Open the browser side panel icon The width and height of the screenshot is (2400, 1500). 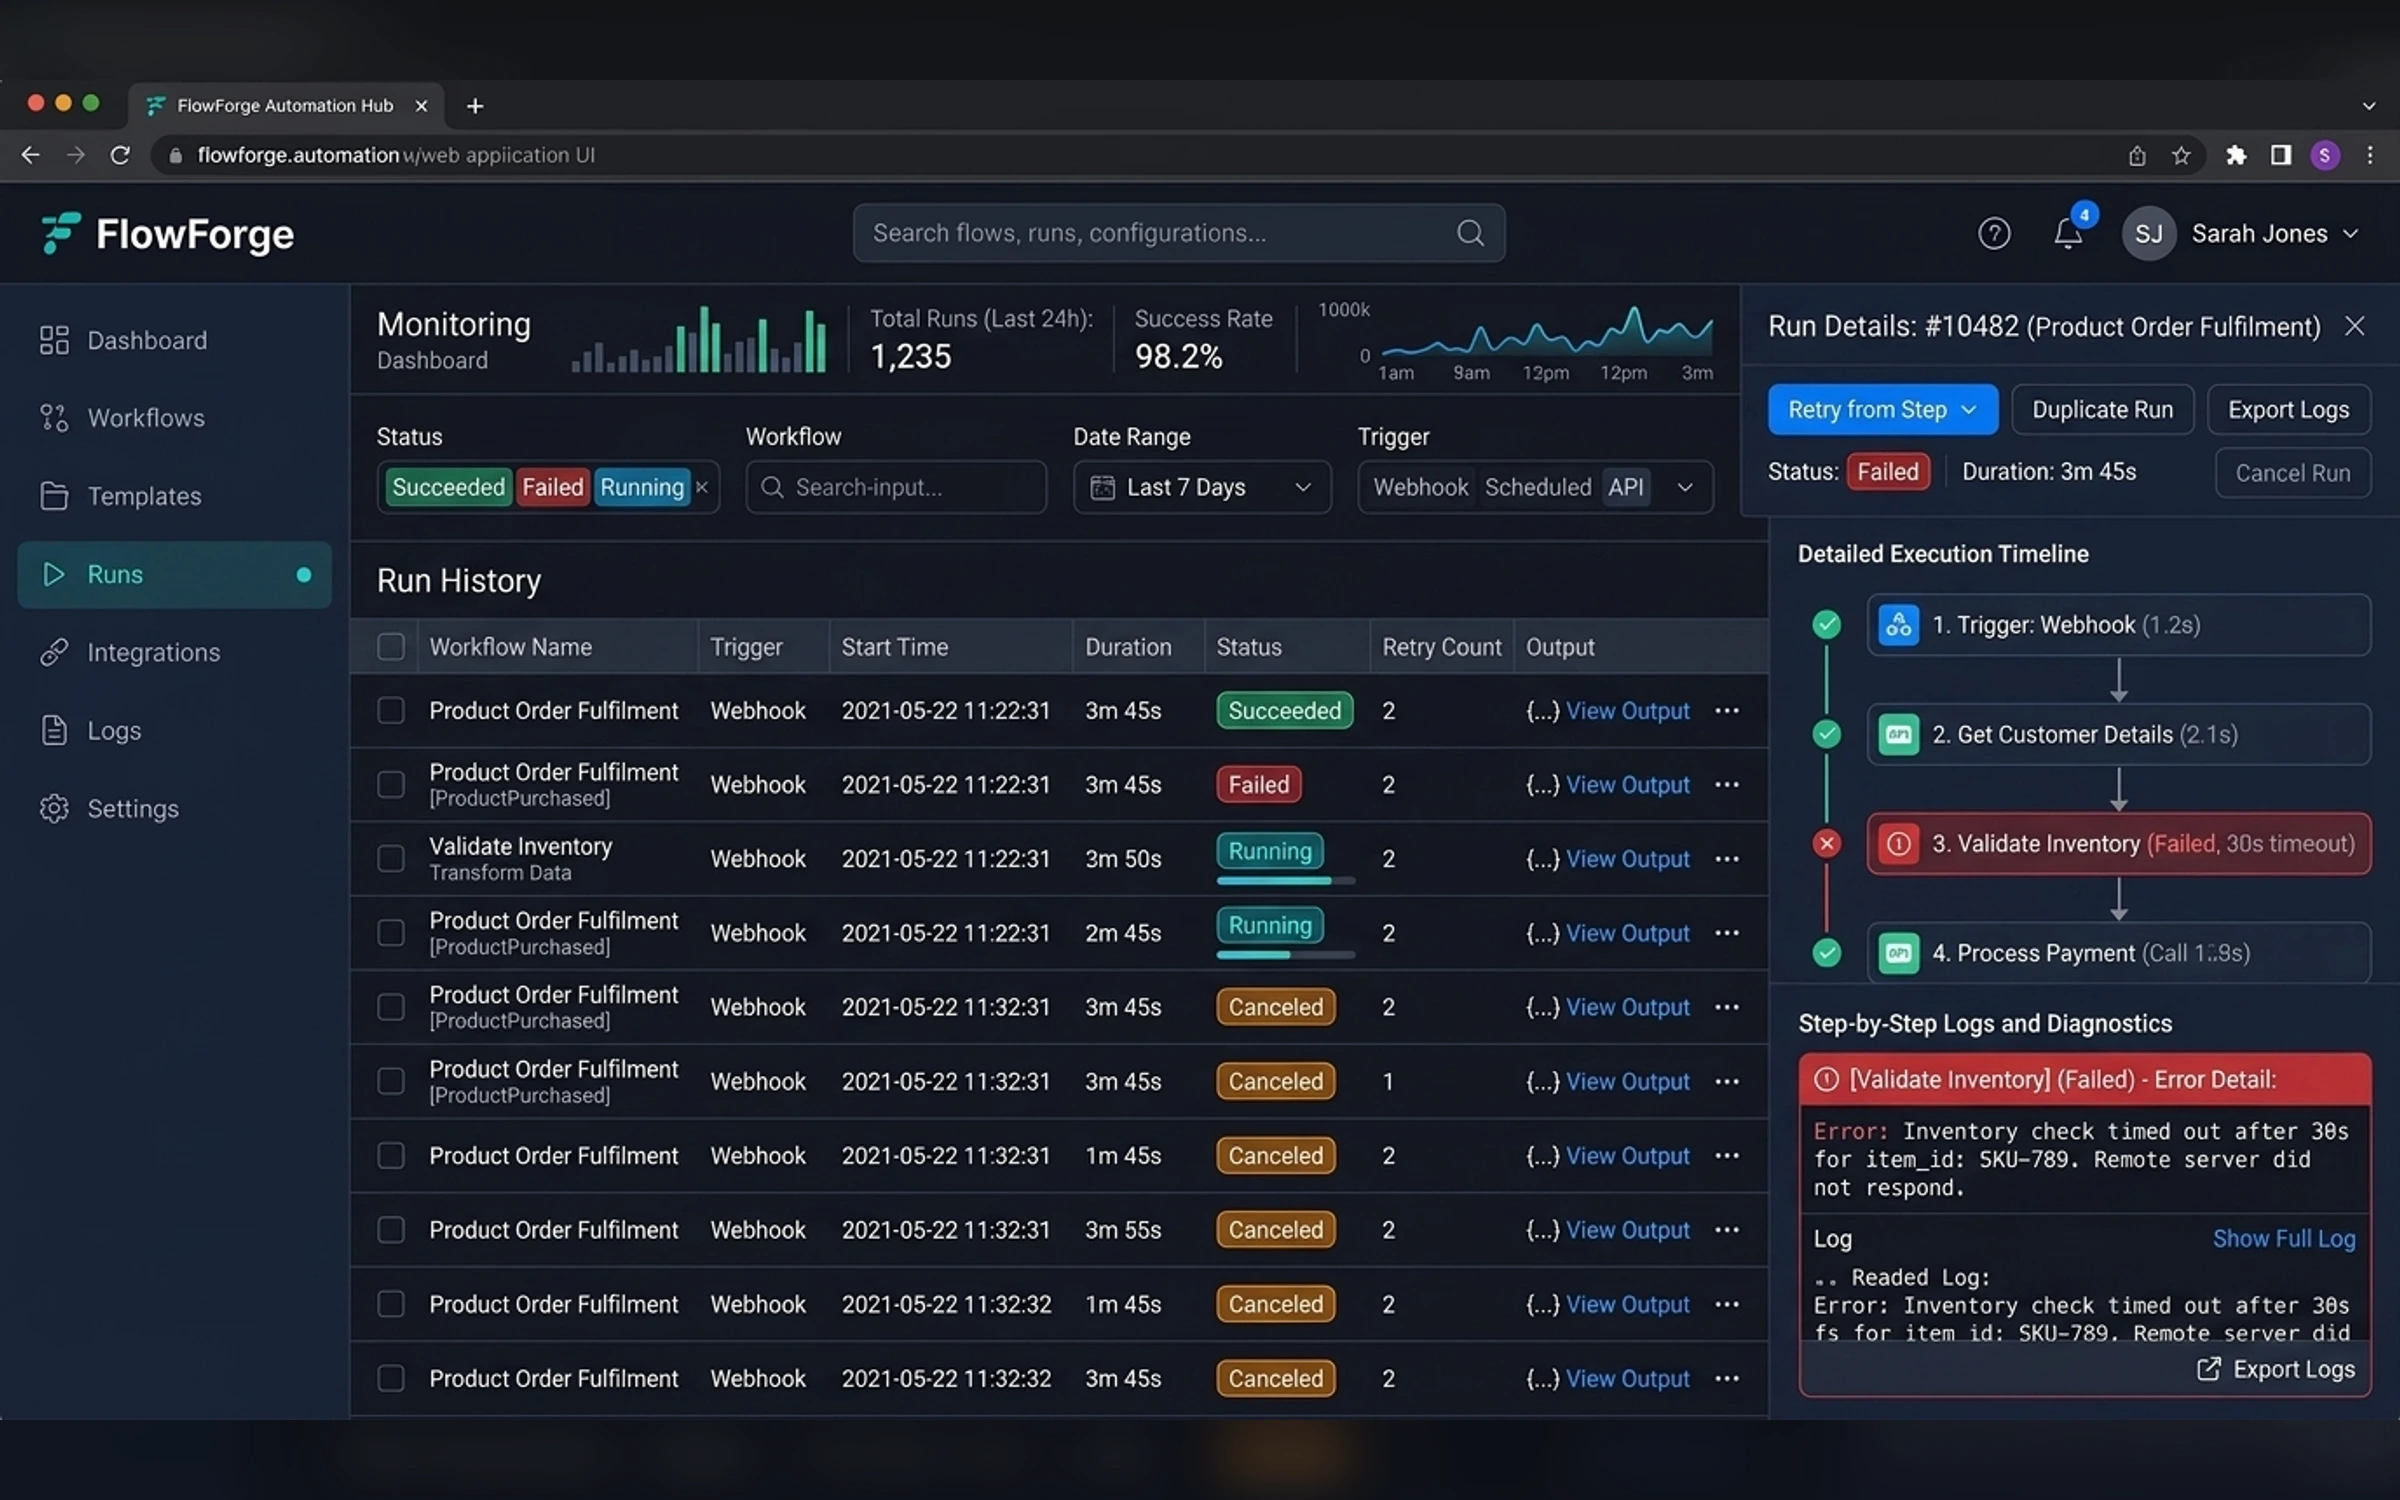click(2281, 155)
